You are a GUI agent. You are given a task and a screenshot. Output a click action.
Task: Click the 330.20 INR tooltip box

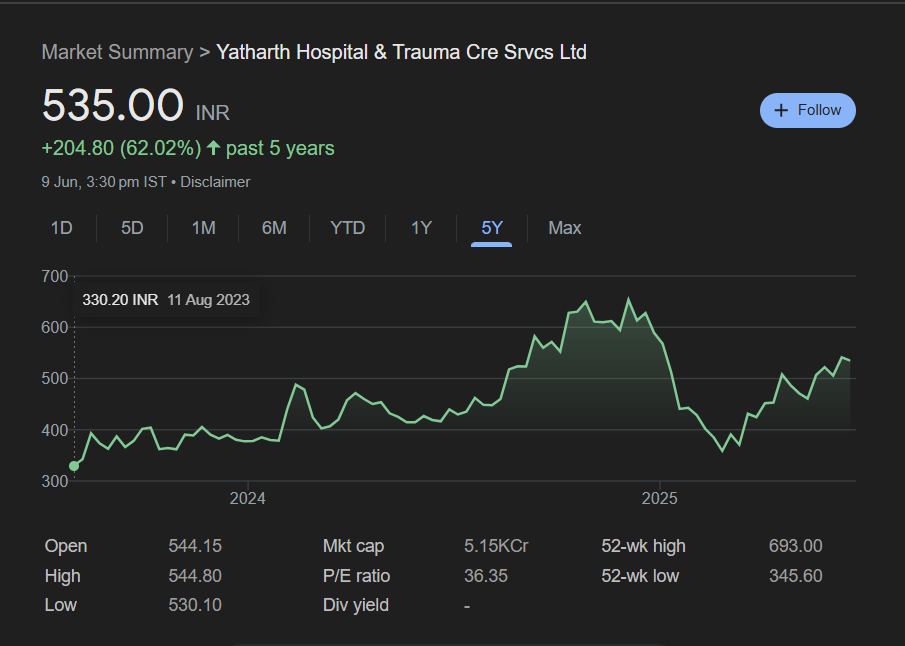[x=167, y=299]
